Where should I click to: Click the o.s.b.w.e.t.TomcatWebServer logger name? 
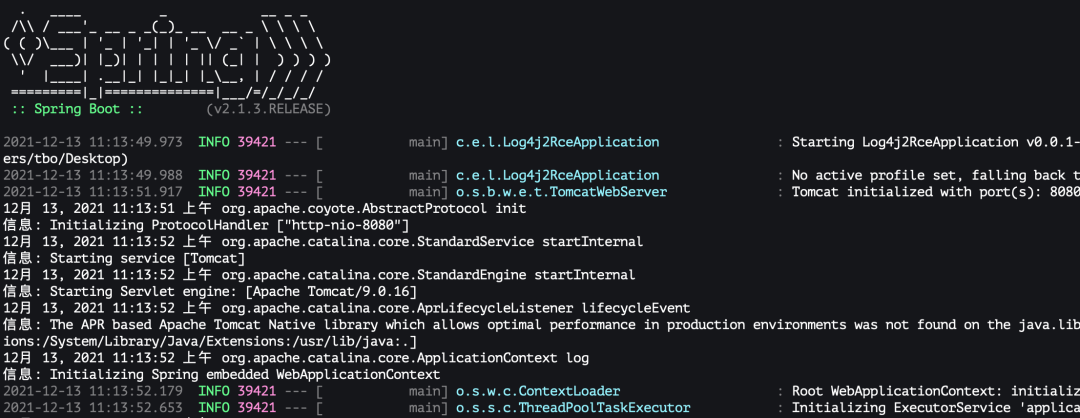(561, 191)
